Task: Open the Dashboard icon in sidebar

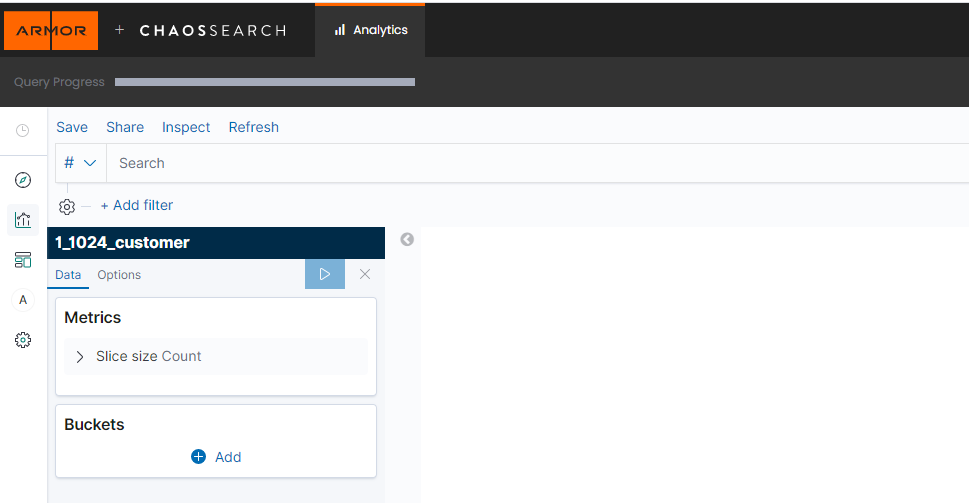Action: click(x=23, y=260)
